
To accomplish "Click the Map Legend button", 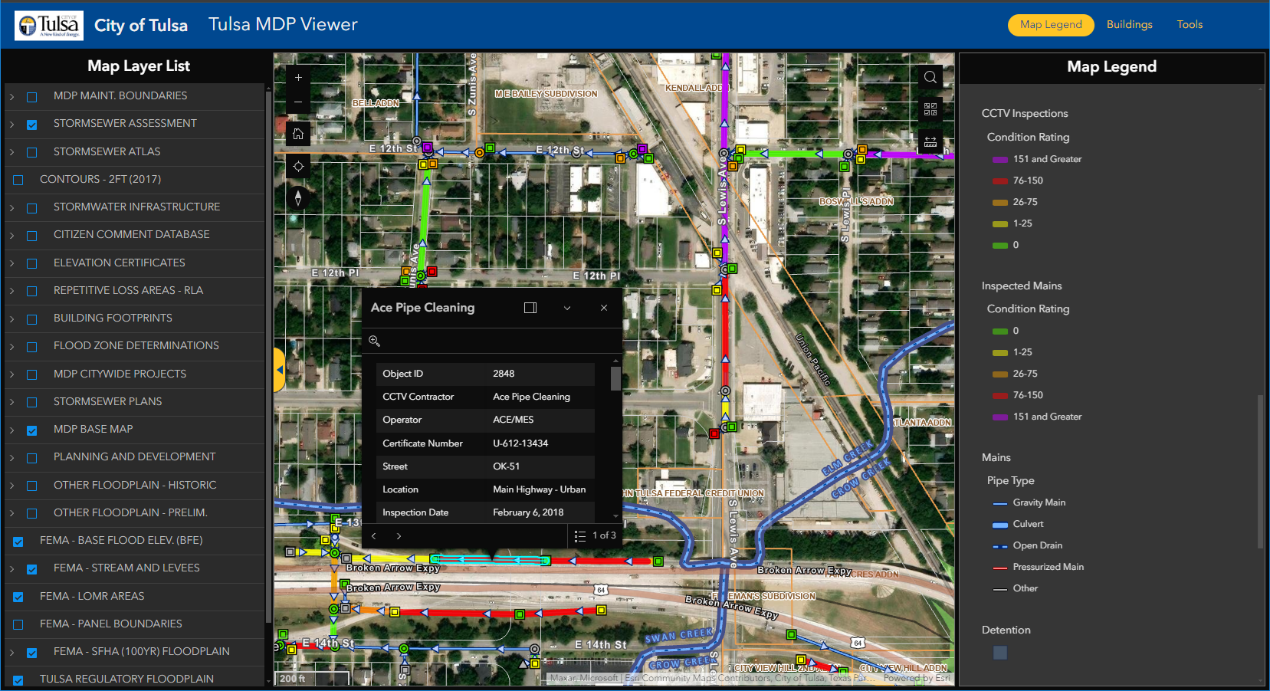I will [1051, 24].
